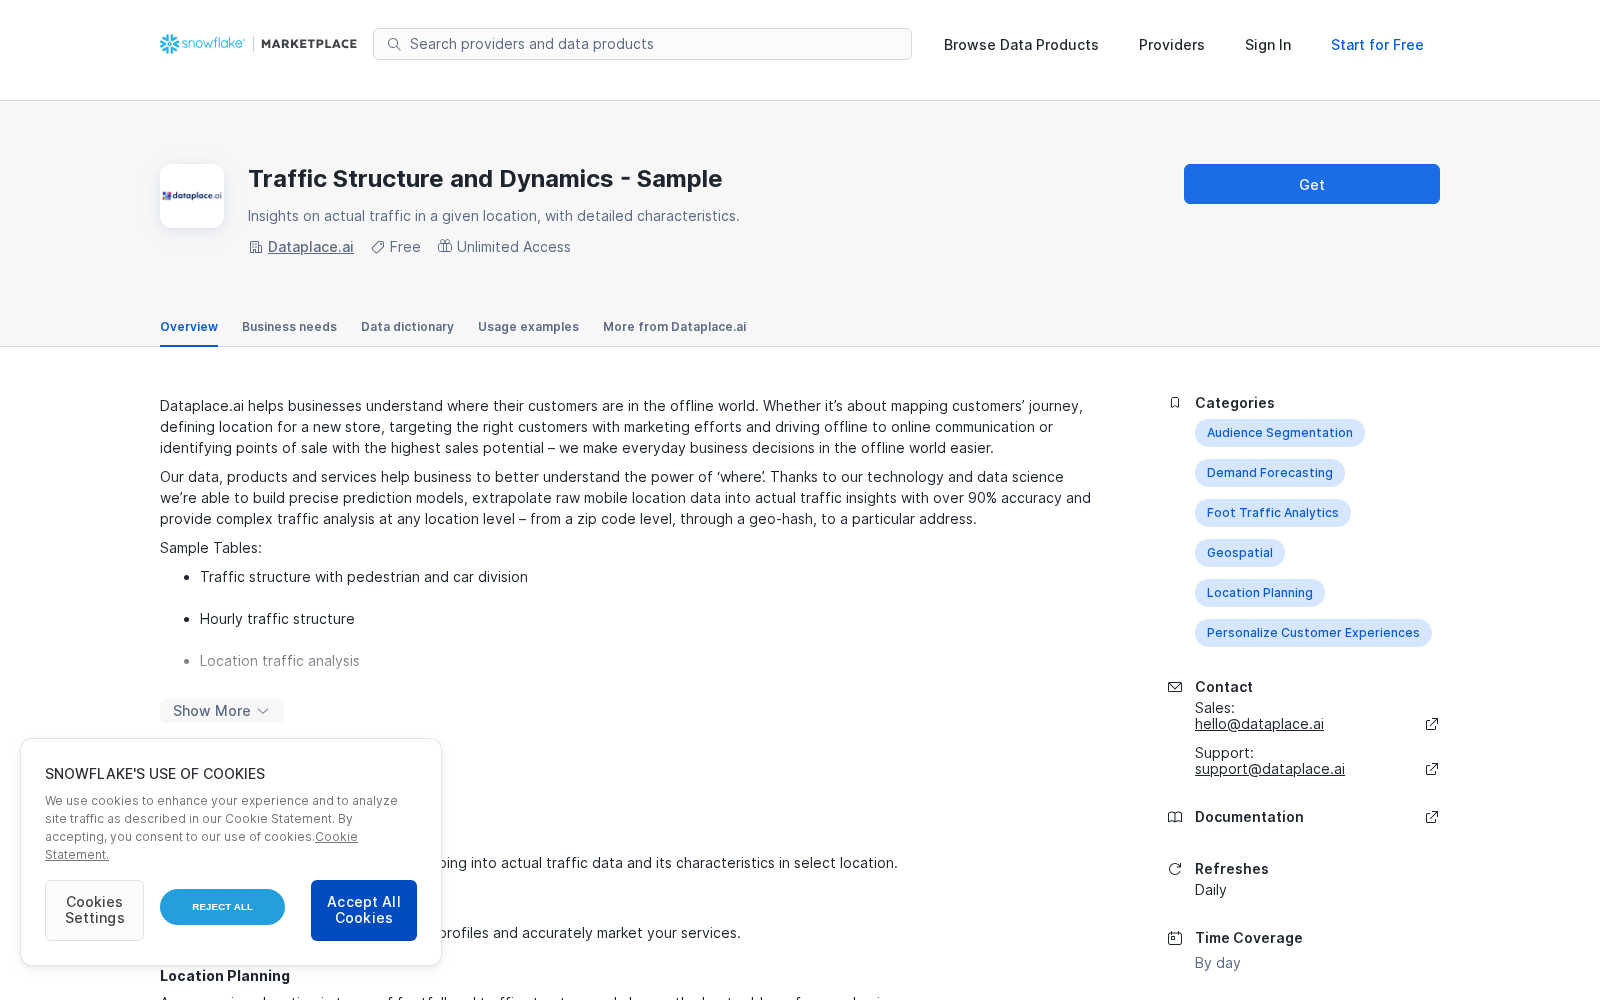Click the calendar icon beside Time Coverage
Image resolution: width=1600 pixels, height=1000 pixels.
click(x=1175, y=938)
